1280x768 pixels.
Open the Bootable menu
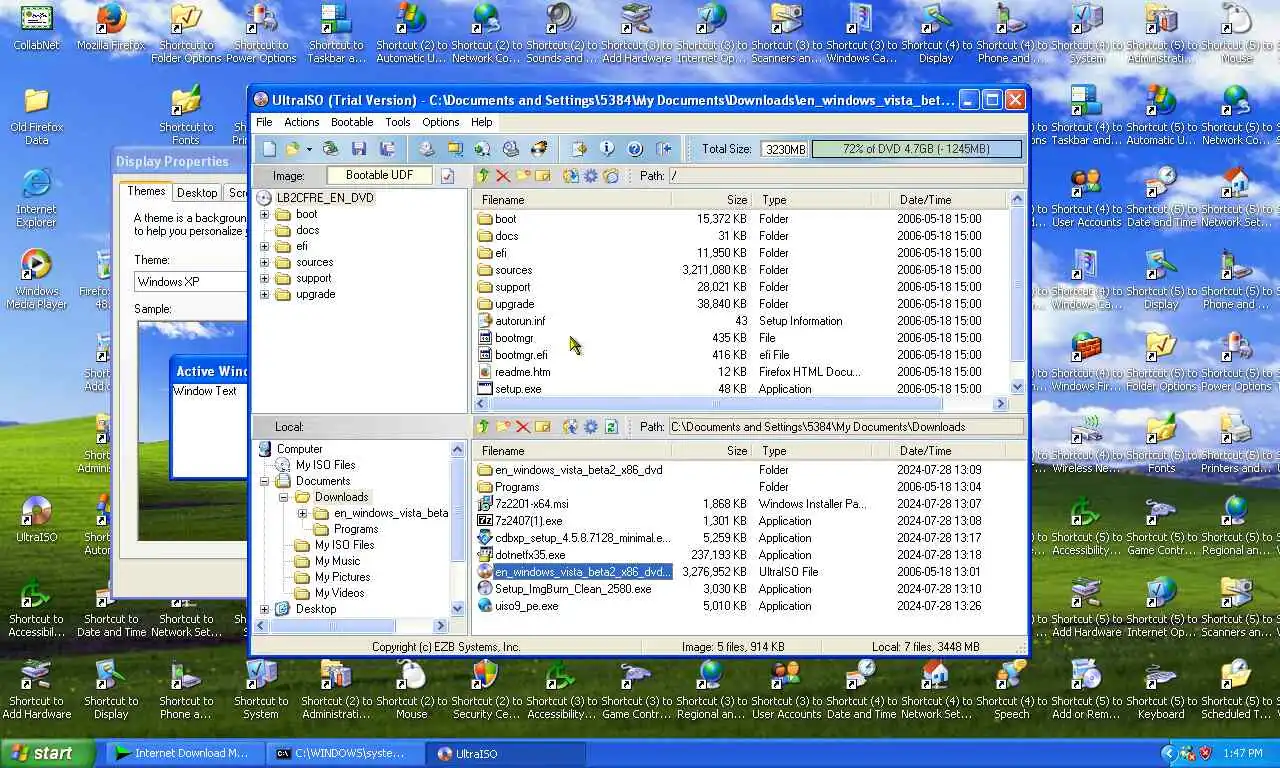point(352,122)
